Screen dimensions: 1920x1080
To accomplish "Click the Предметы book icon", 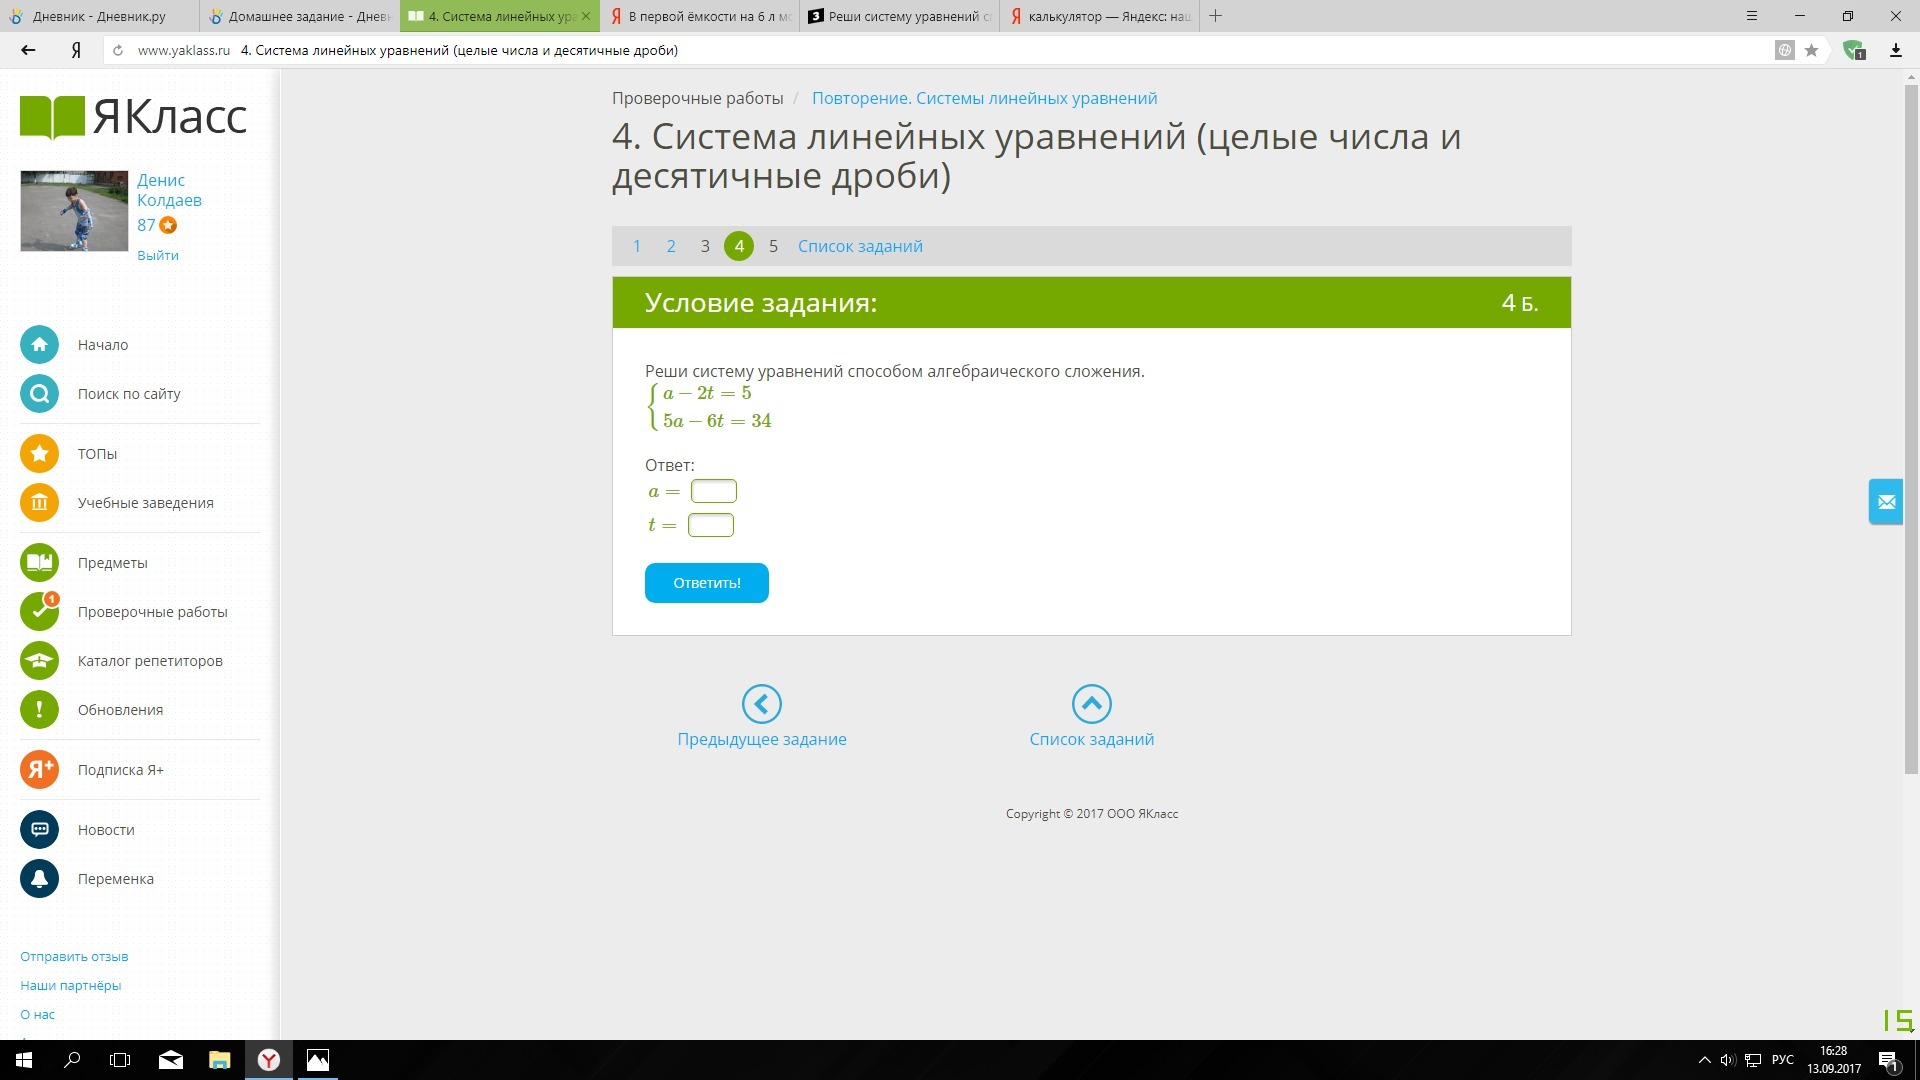I will [x=39, y=563].
